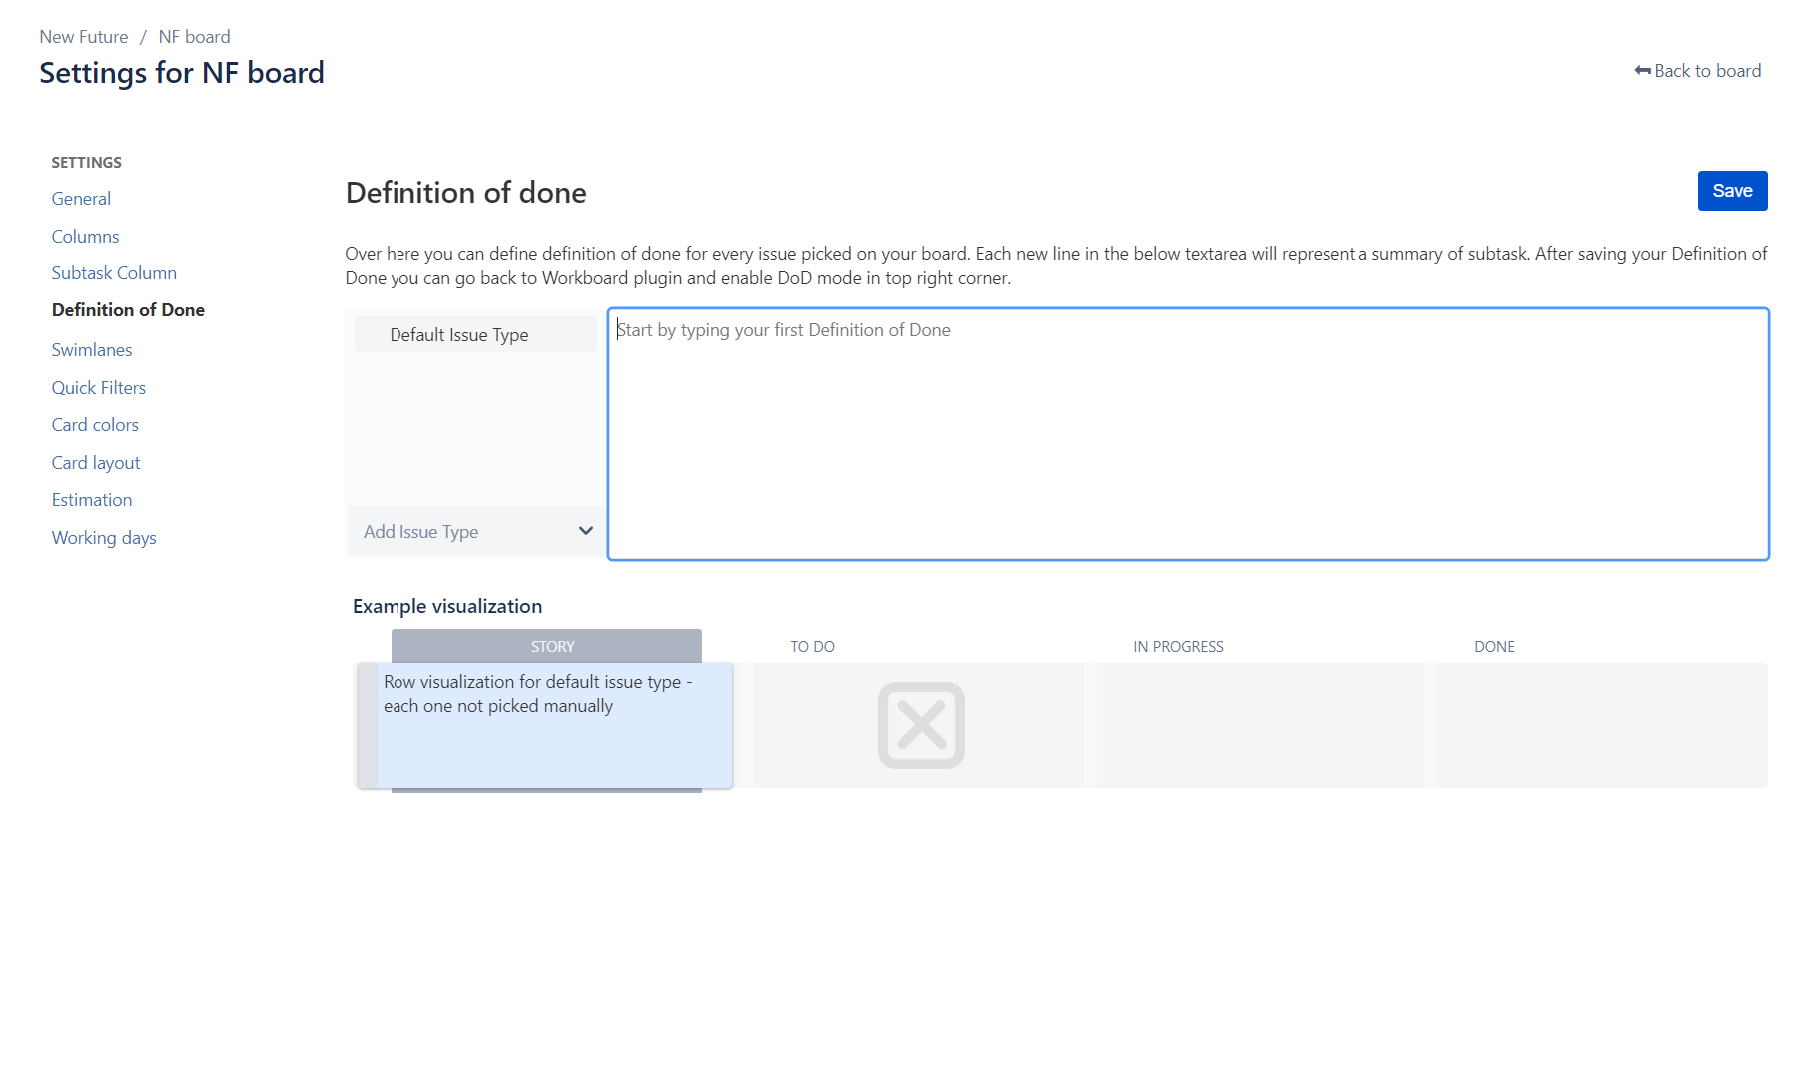This screenshot has width=1808, height=1080.
Task: Select Definition of Done in sidebar
Action: 128,310
